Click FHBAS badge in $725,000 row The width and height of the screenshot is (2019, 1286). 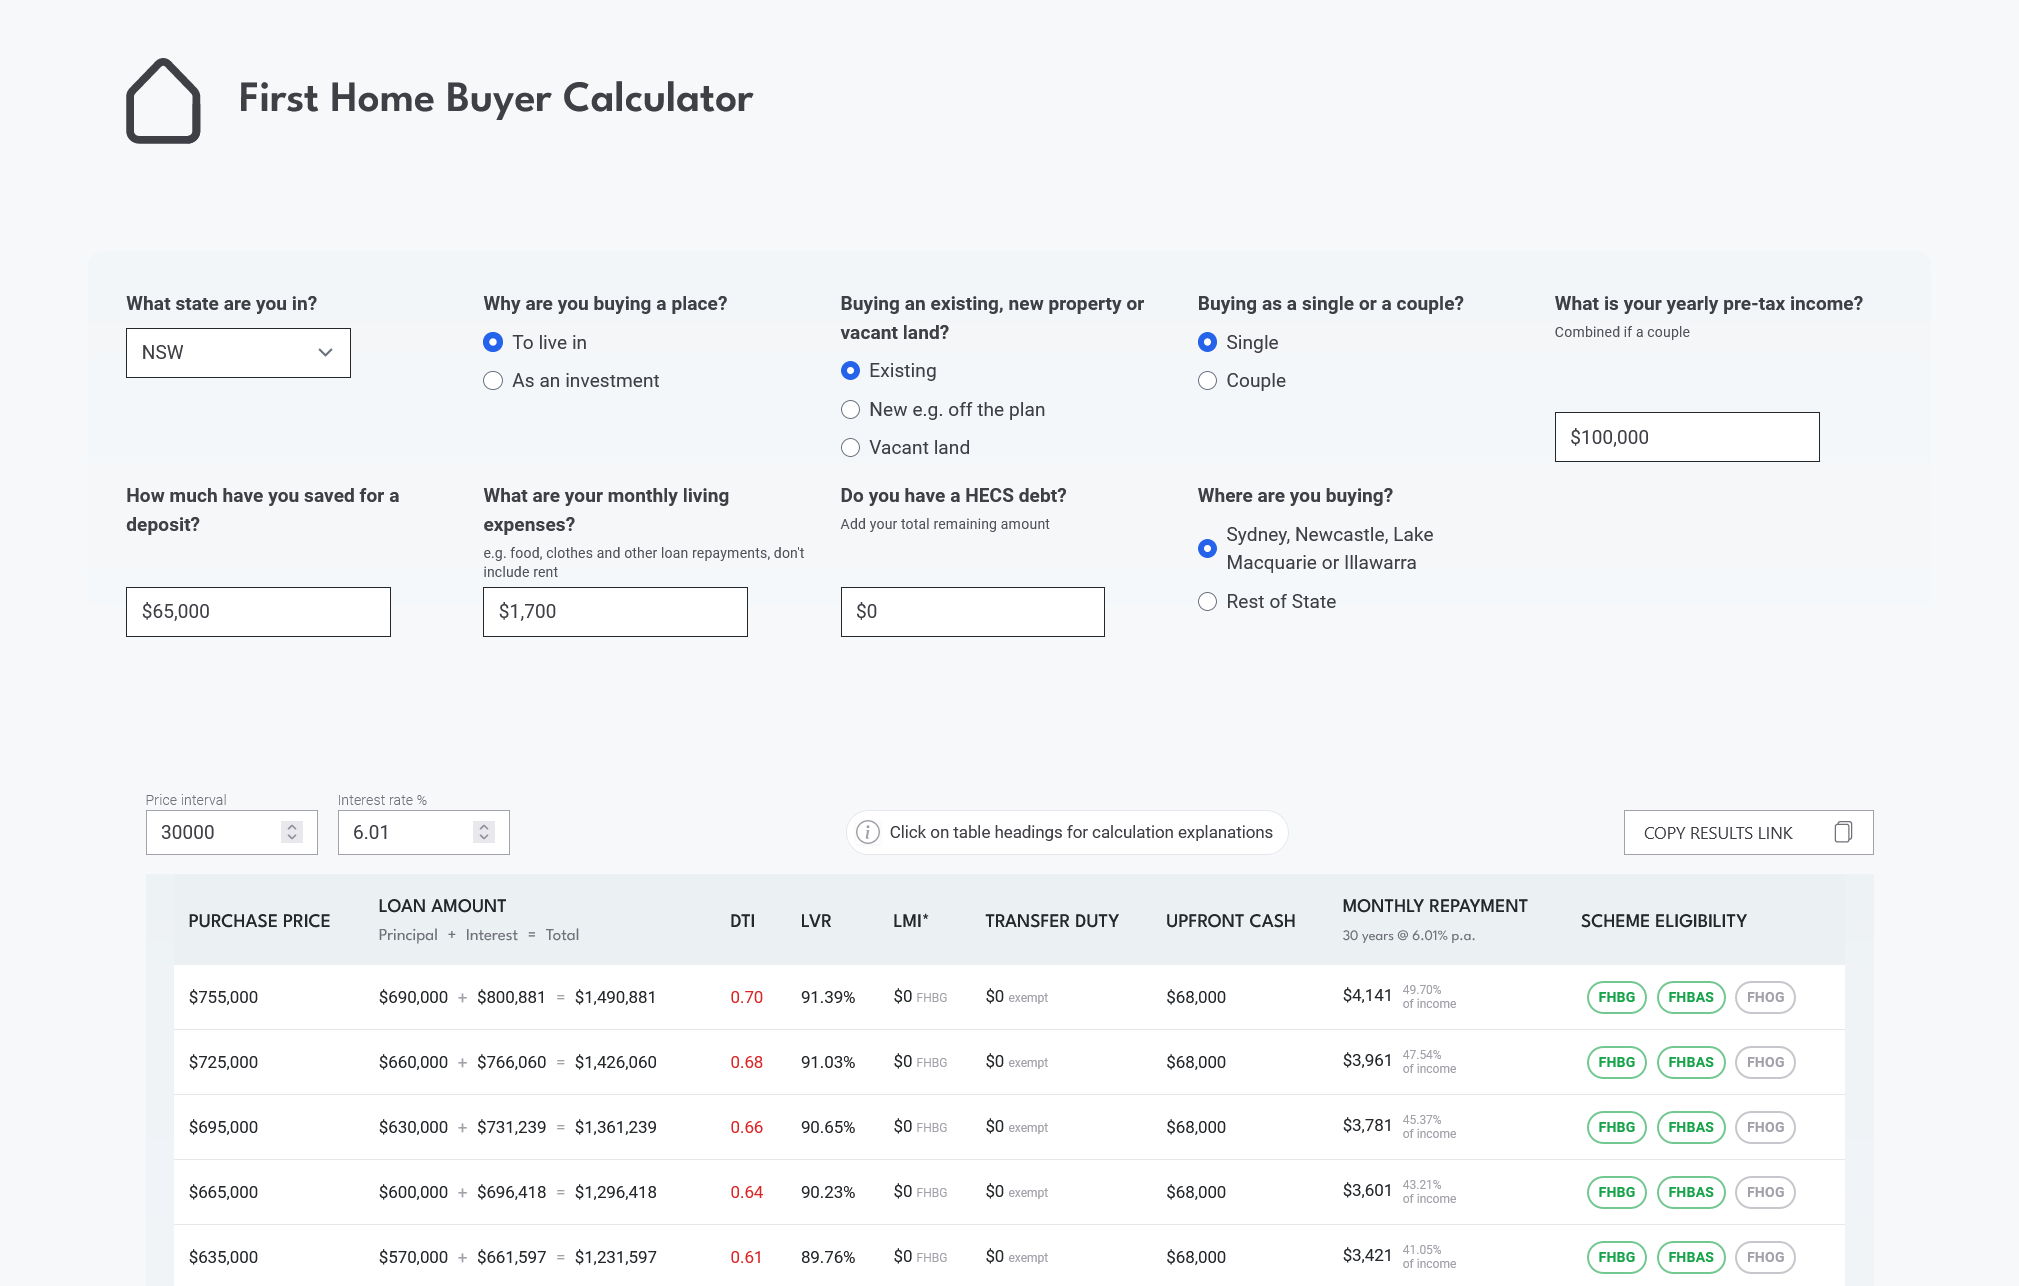(x=1690, y=1062)
